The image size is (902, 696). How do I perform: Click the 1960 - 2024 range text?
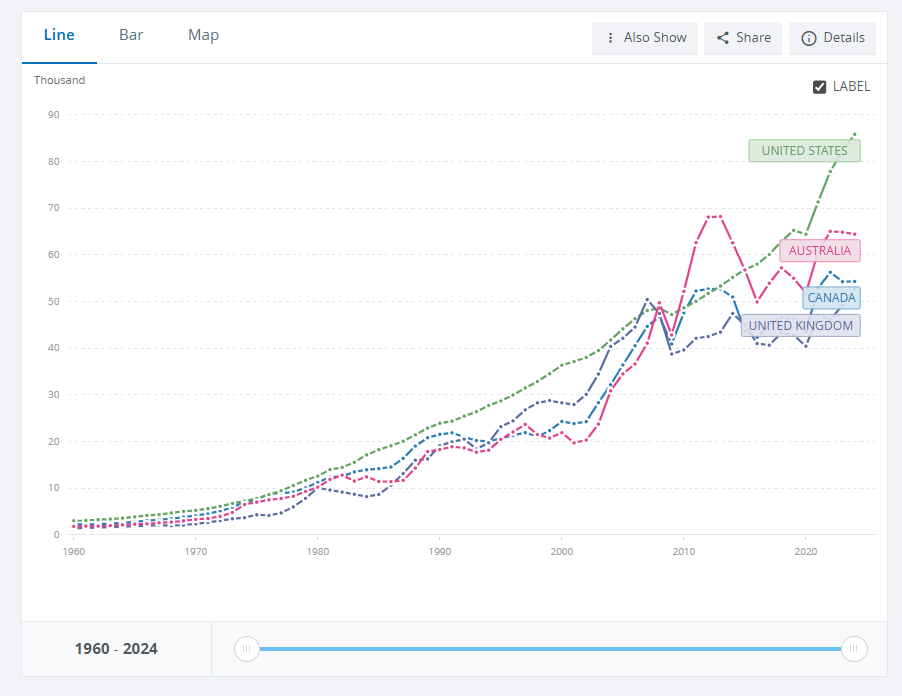(116, 649)
